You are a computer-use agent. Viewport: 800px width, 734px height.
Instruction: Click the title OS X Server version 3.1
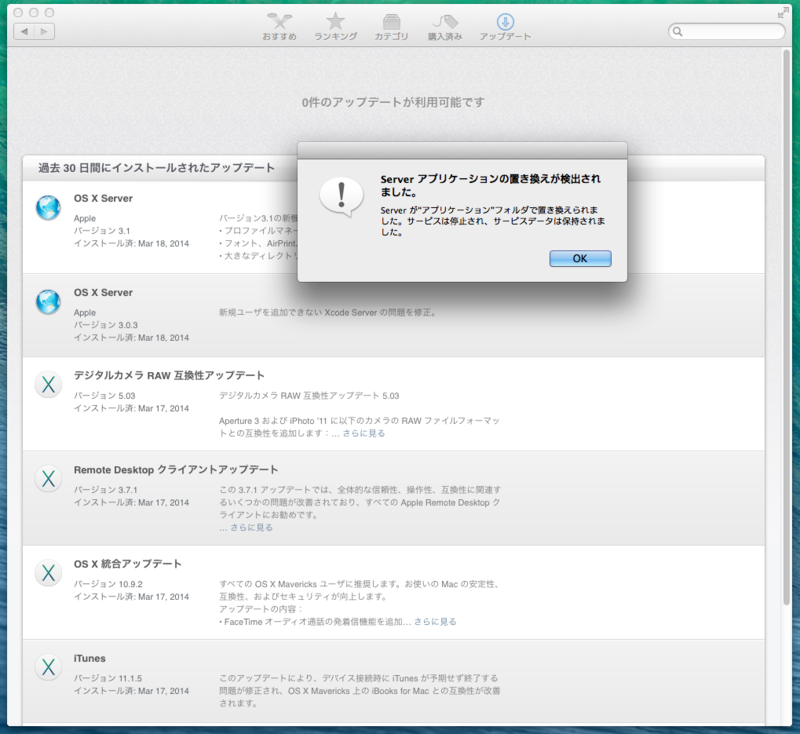coord(103,198)
